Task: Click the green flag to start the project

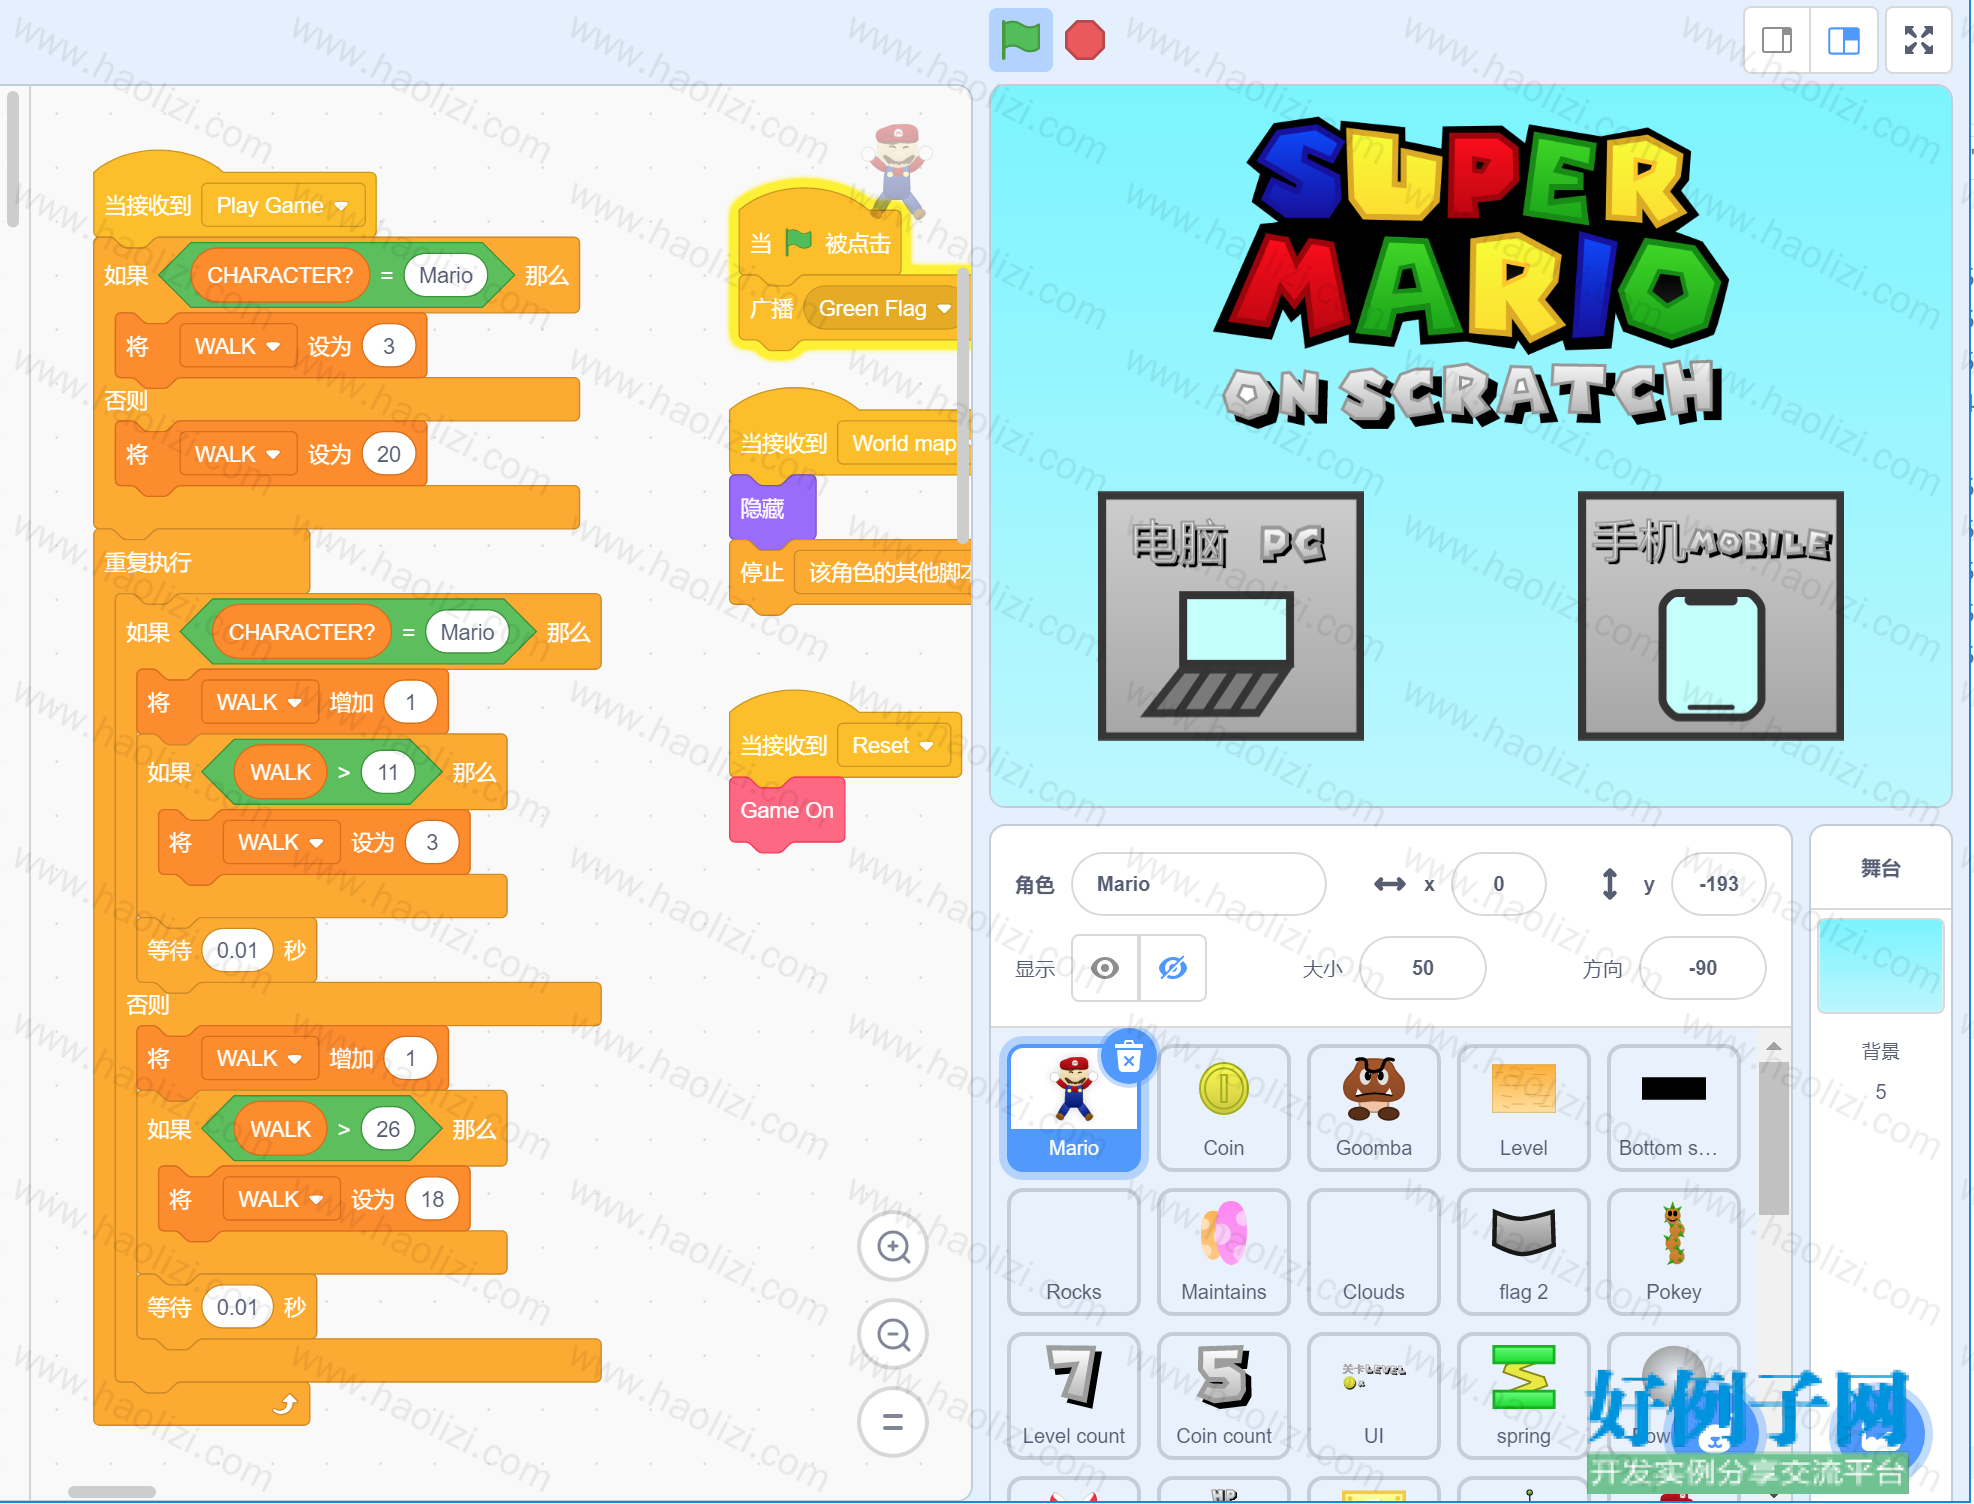Action: 1020,40
